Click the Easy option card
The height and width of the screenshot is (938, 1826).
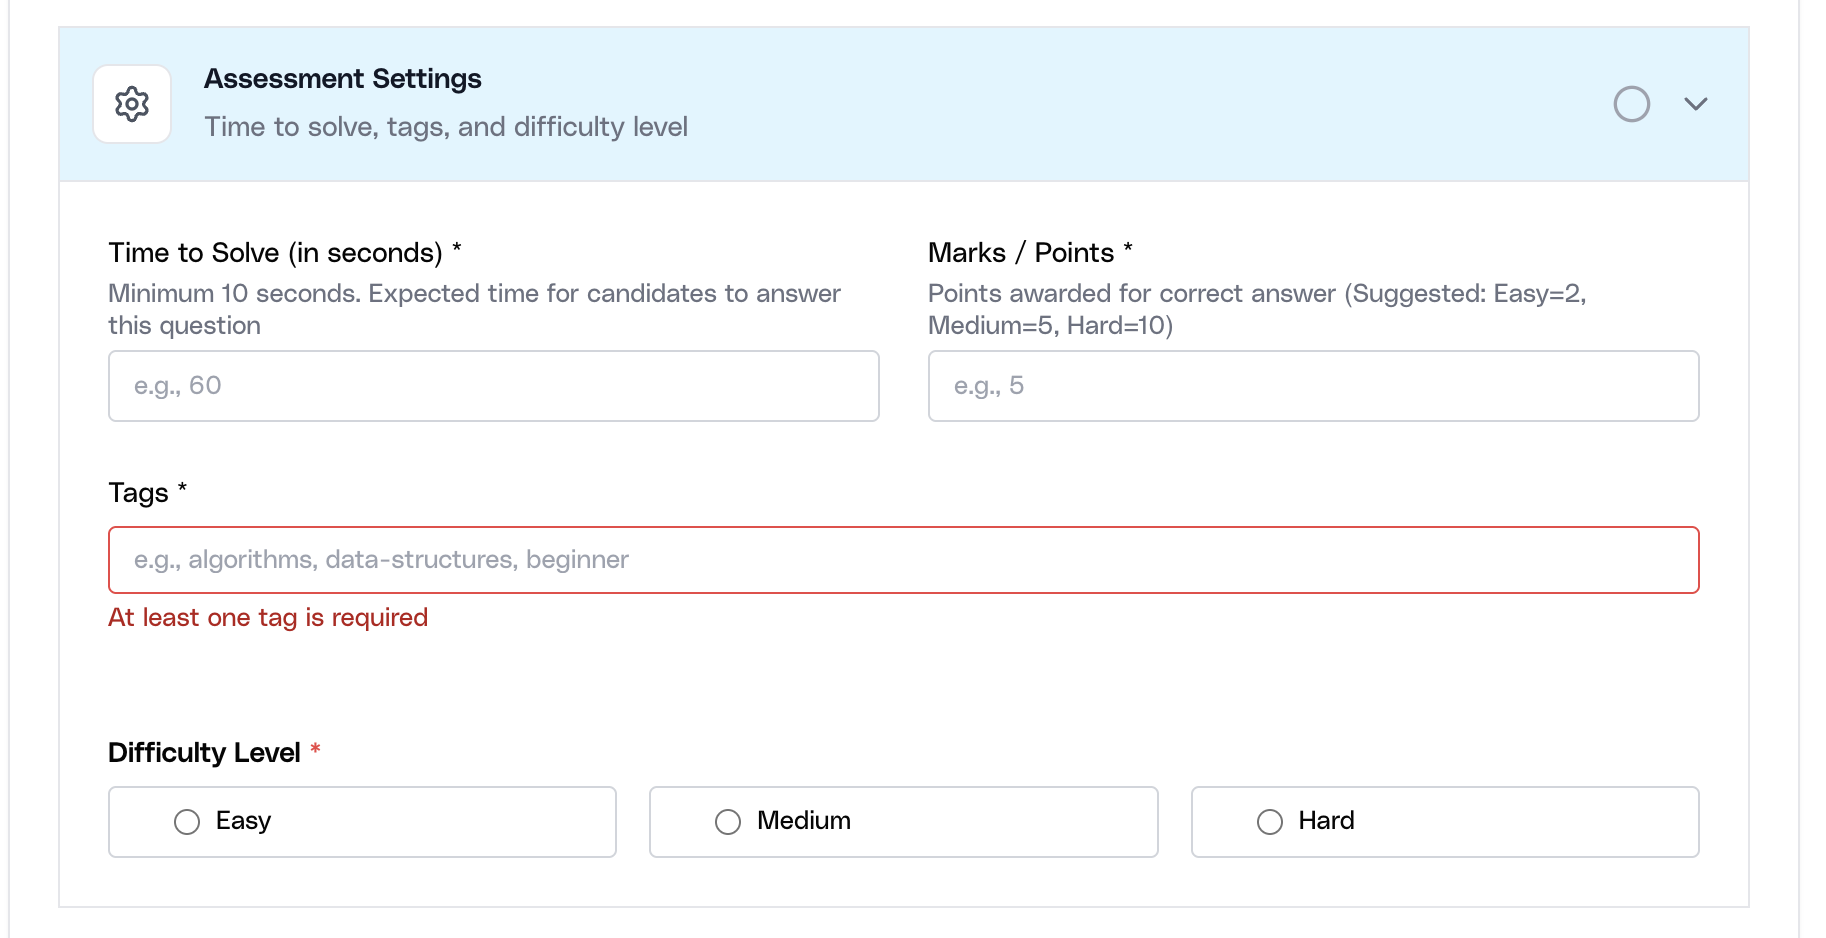(361, 821)
